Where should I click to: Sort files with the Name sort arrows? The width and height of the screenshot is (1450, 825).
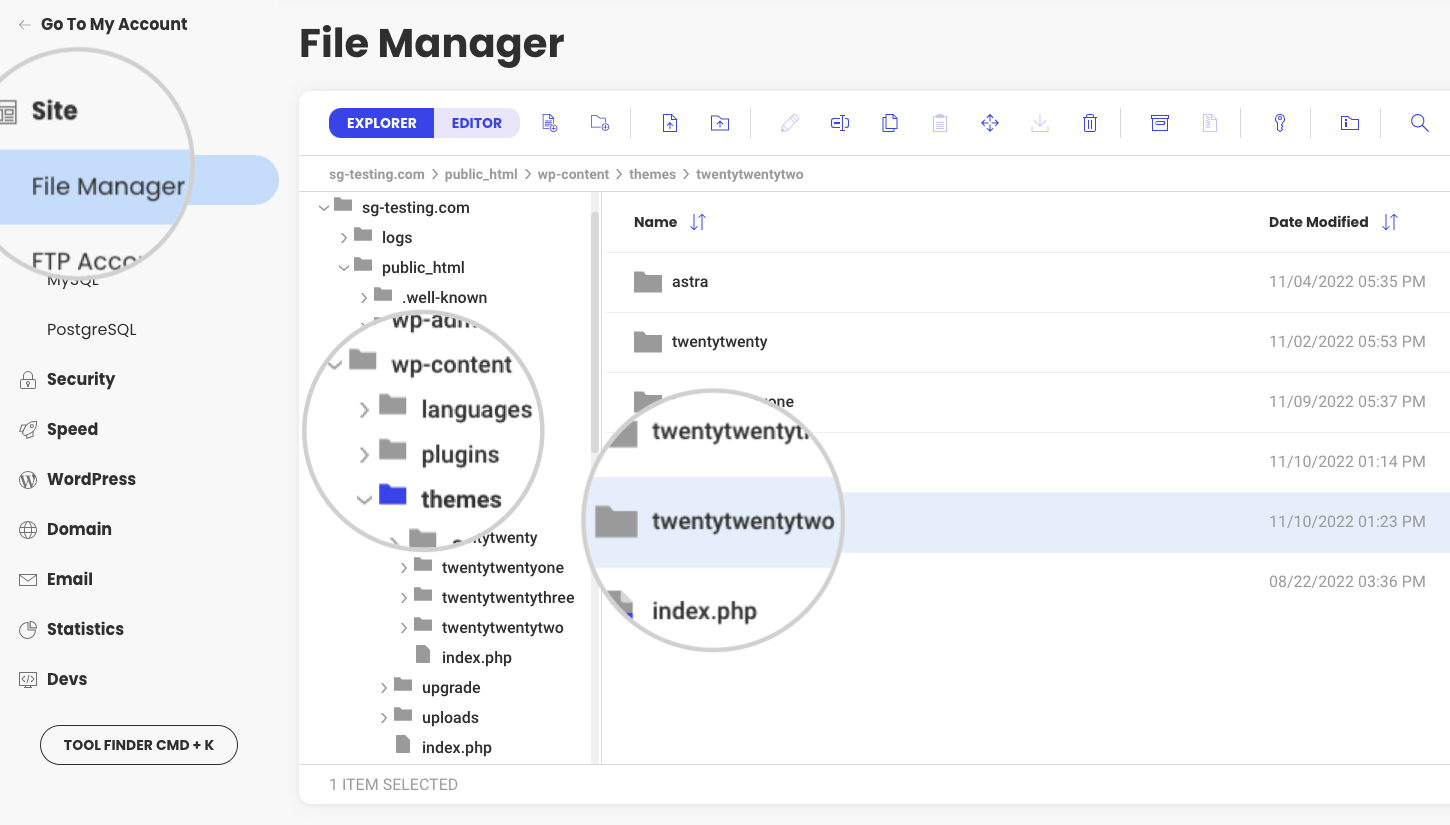698,222
